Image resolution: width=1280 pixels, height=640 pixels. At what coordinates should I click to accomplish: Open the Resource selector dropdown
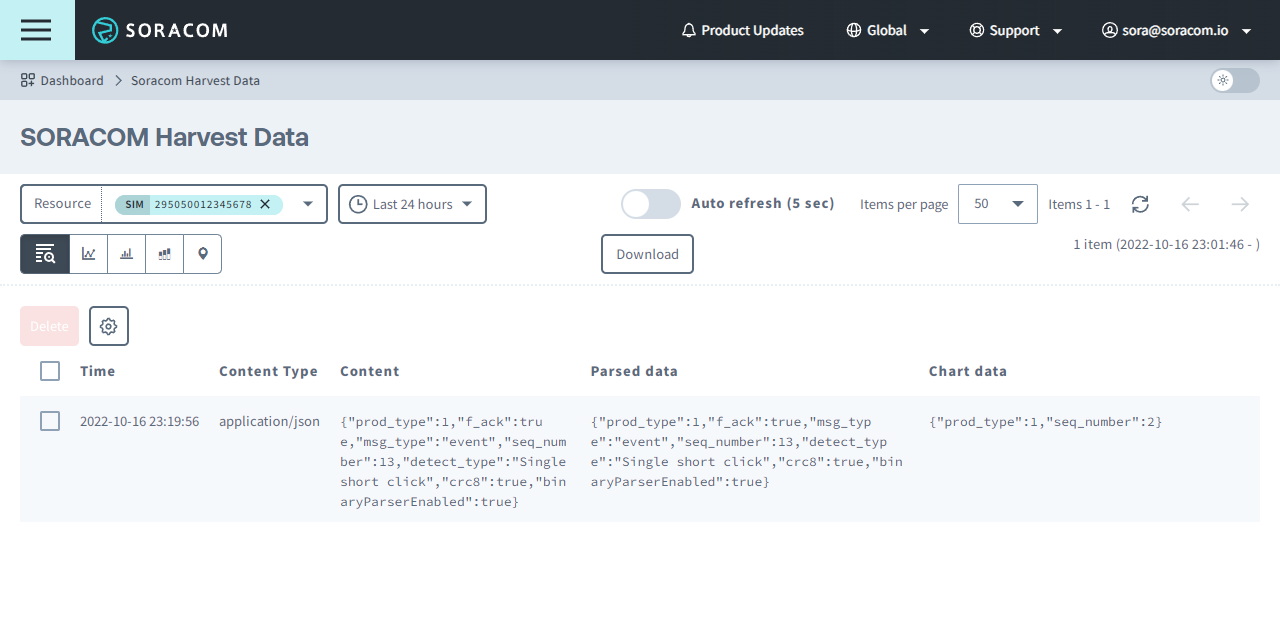pos(307,204)
